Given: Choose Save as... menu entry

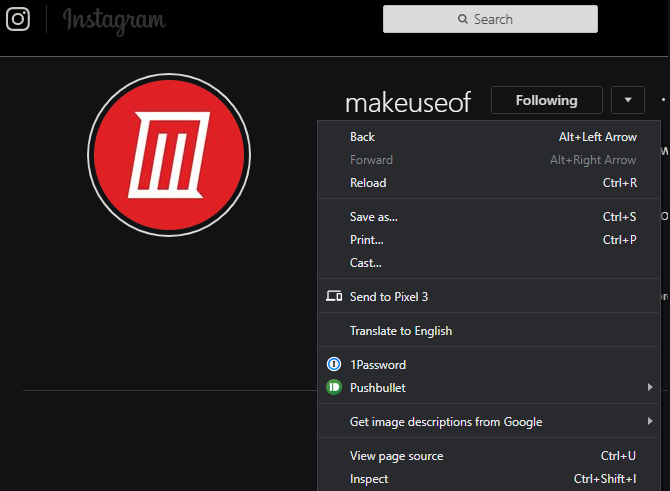Looking at the screenshot, I should click(x=374, y=217).
